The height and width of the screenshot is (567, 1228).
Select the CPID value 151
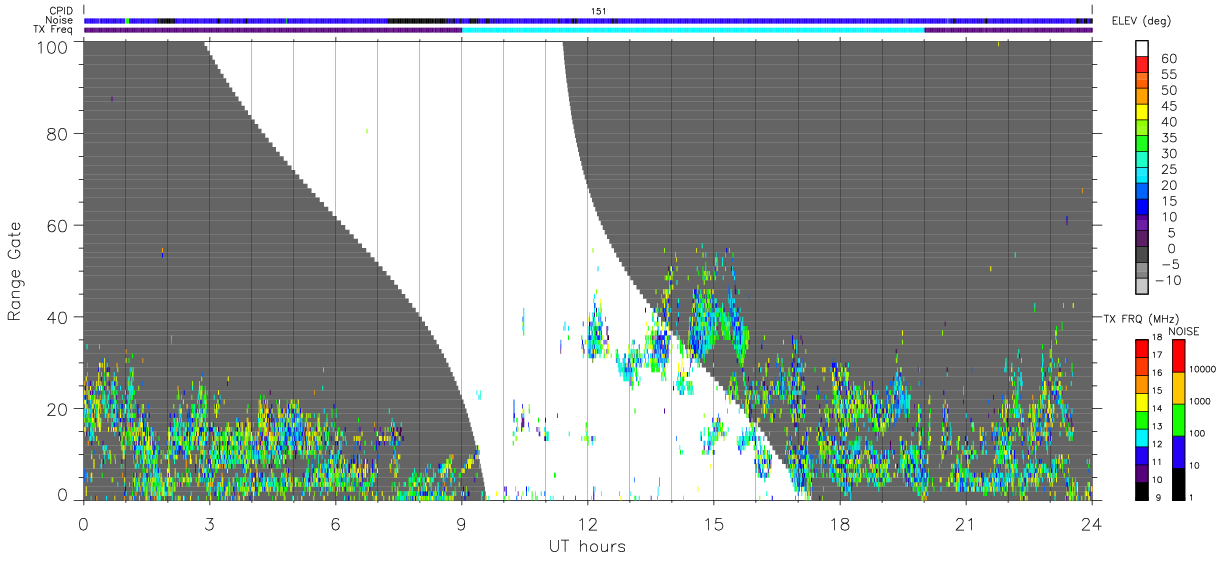click(x=598, y=10)
